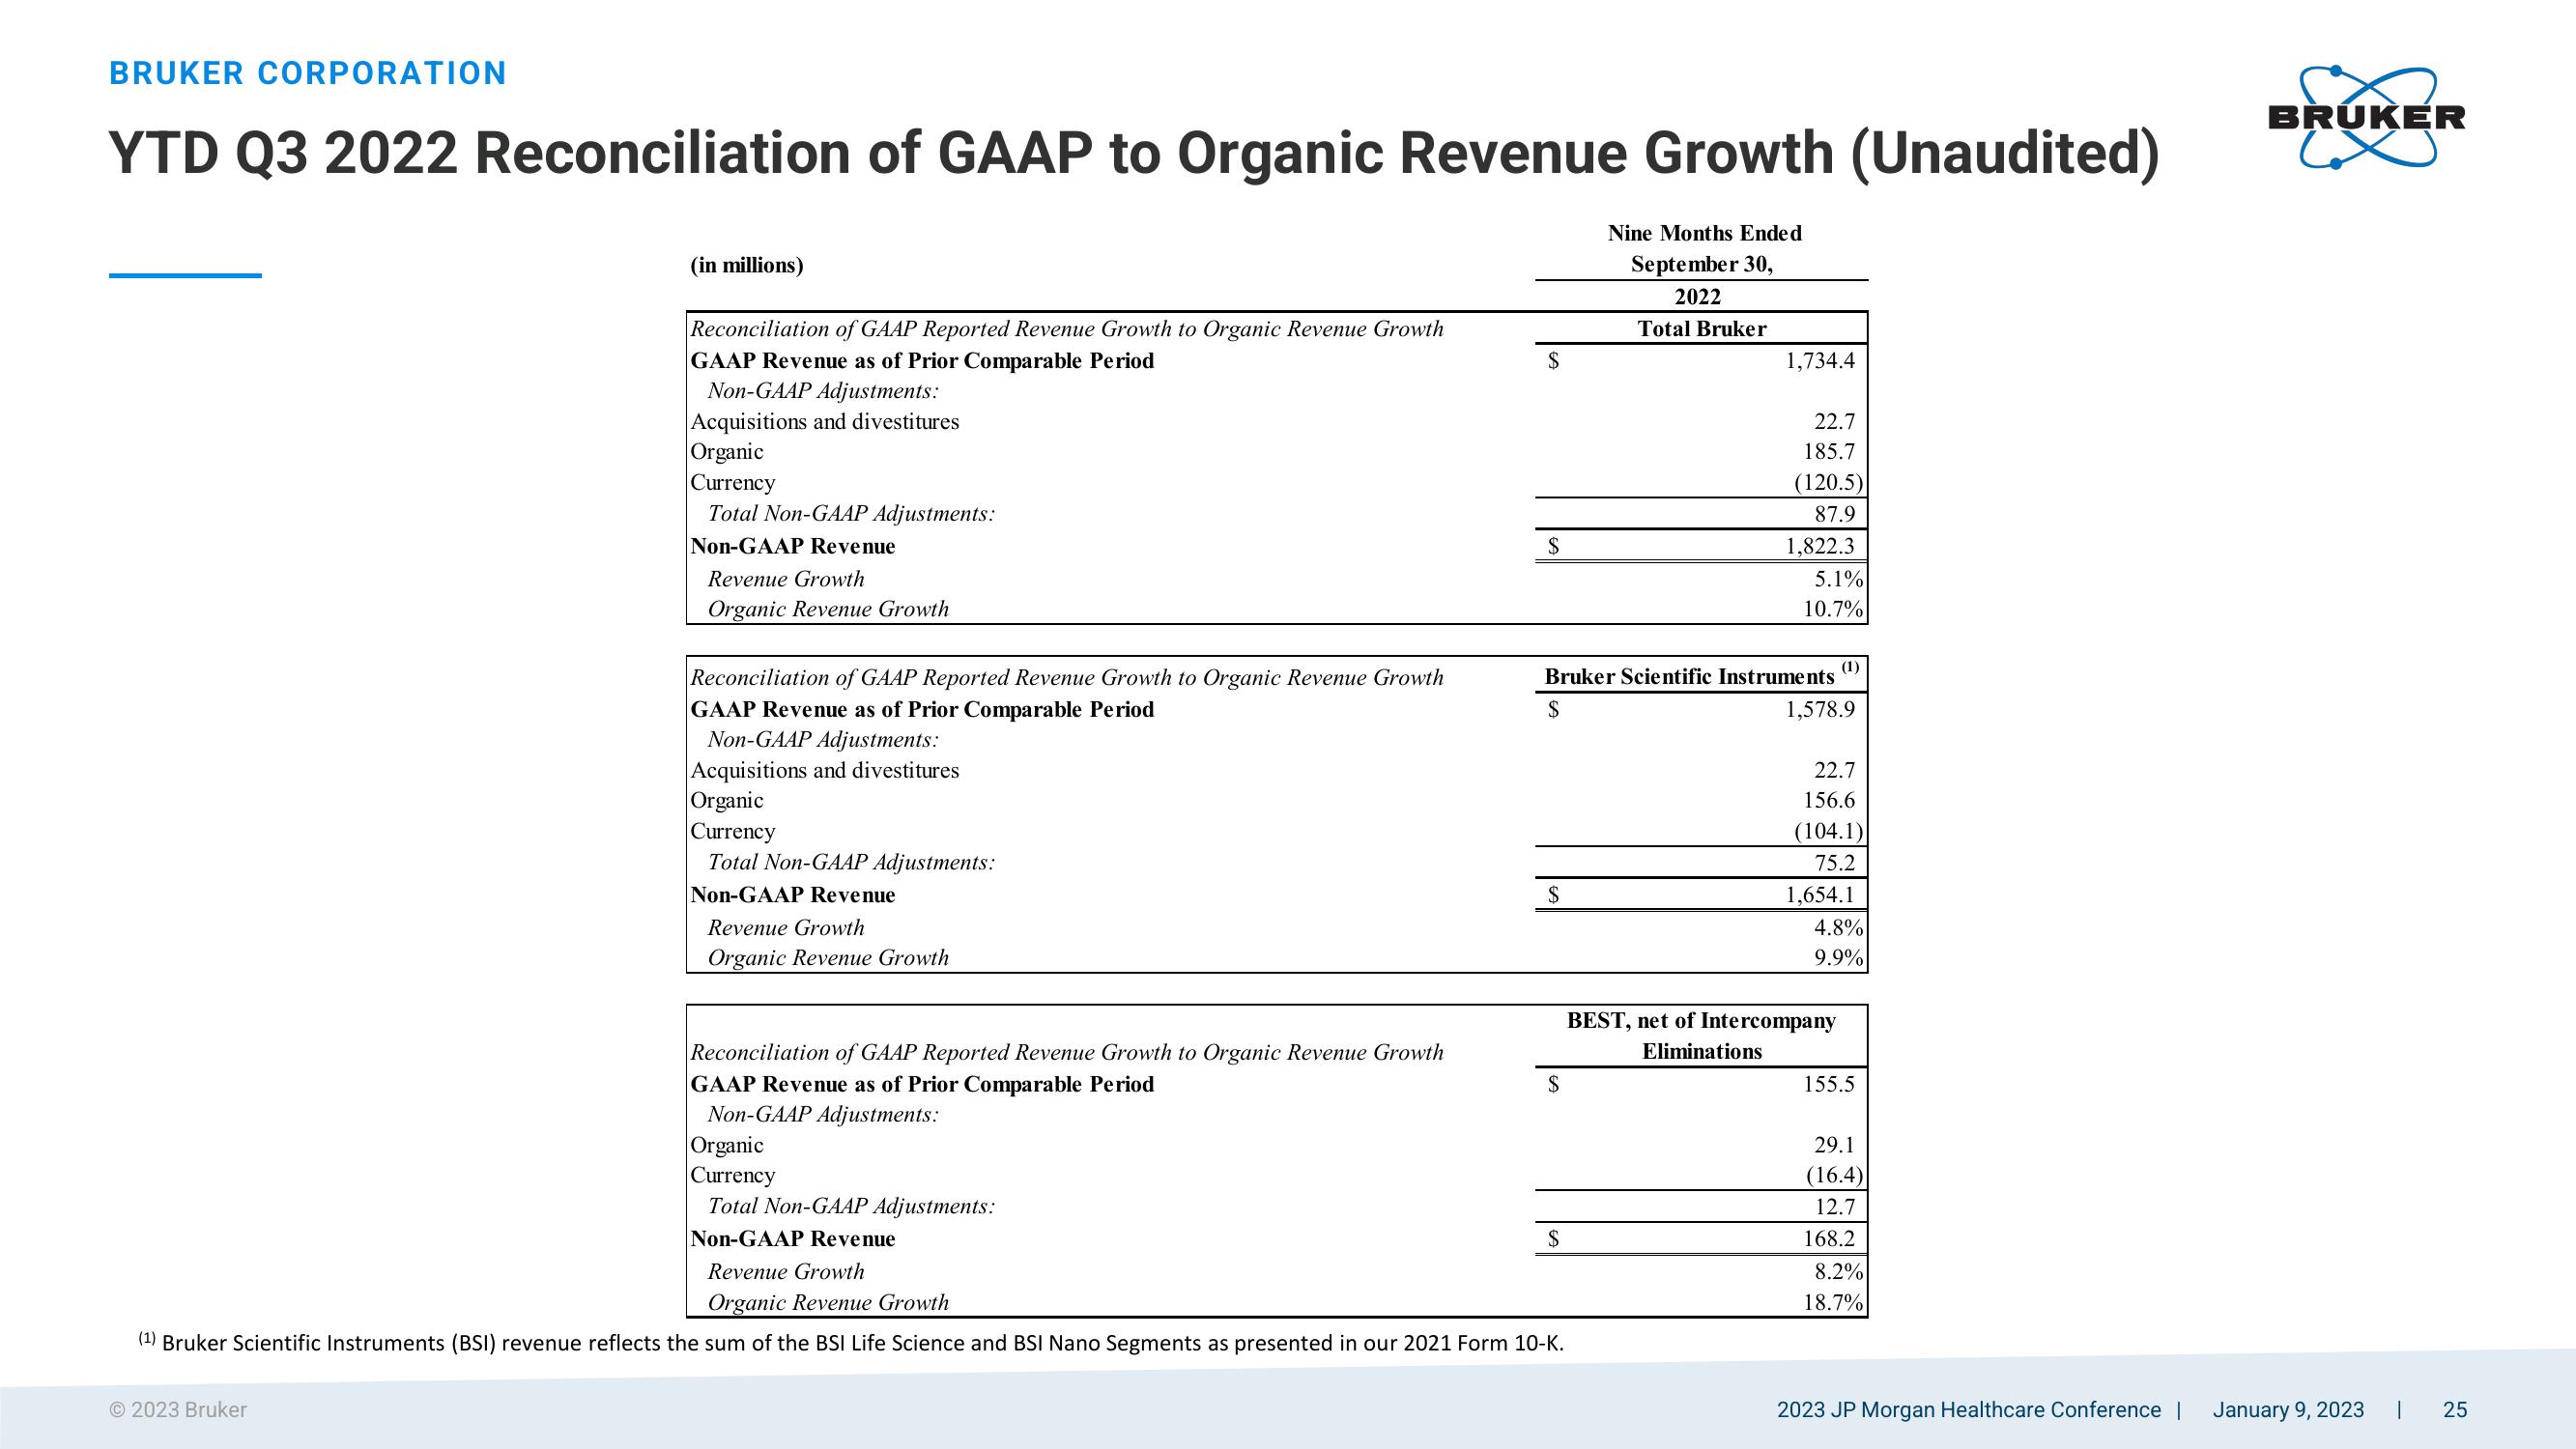Click the organic adjustment value 185.7

tap(1828, 452)
